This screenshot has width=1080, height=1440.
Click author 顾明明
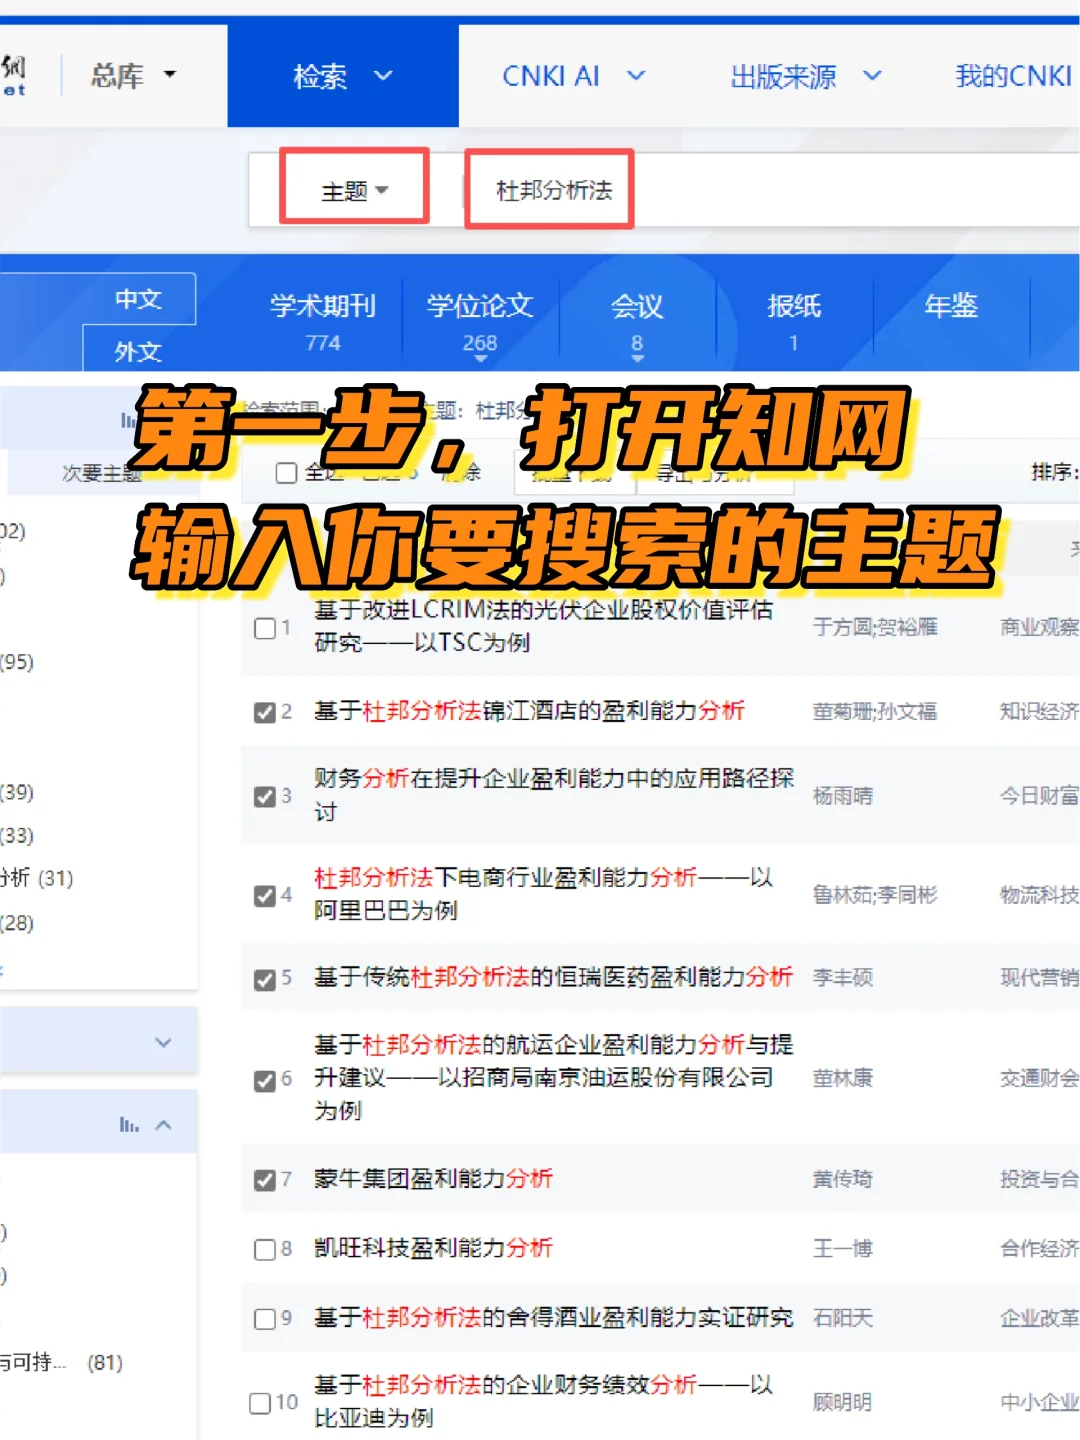843,1403
